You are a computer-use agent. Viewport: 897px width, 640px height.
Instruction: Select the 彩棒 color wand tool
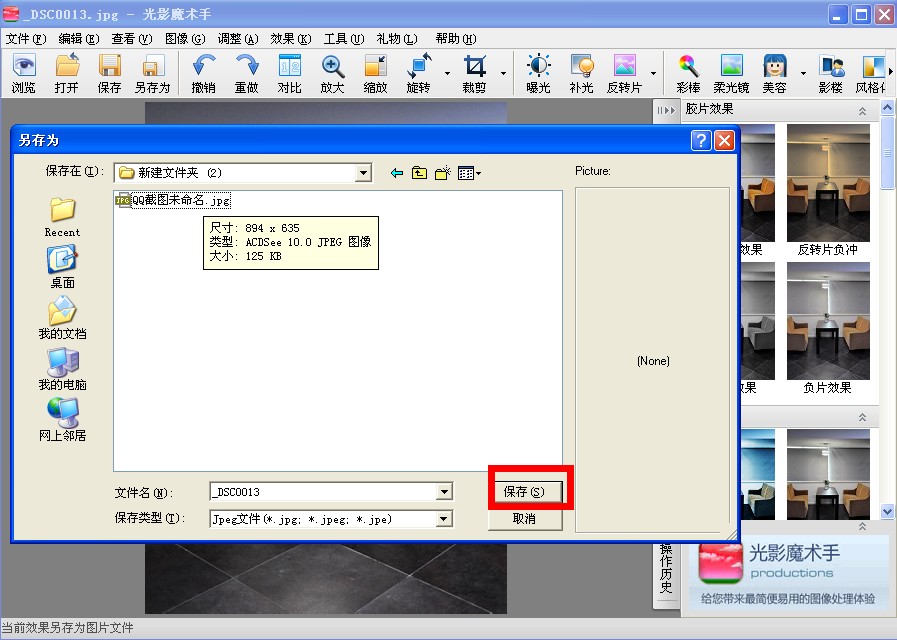688,73
